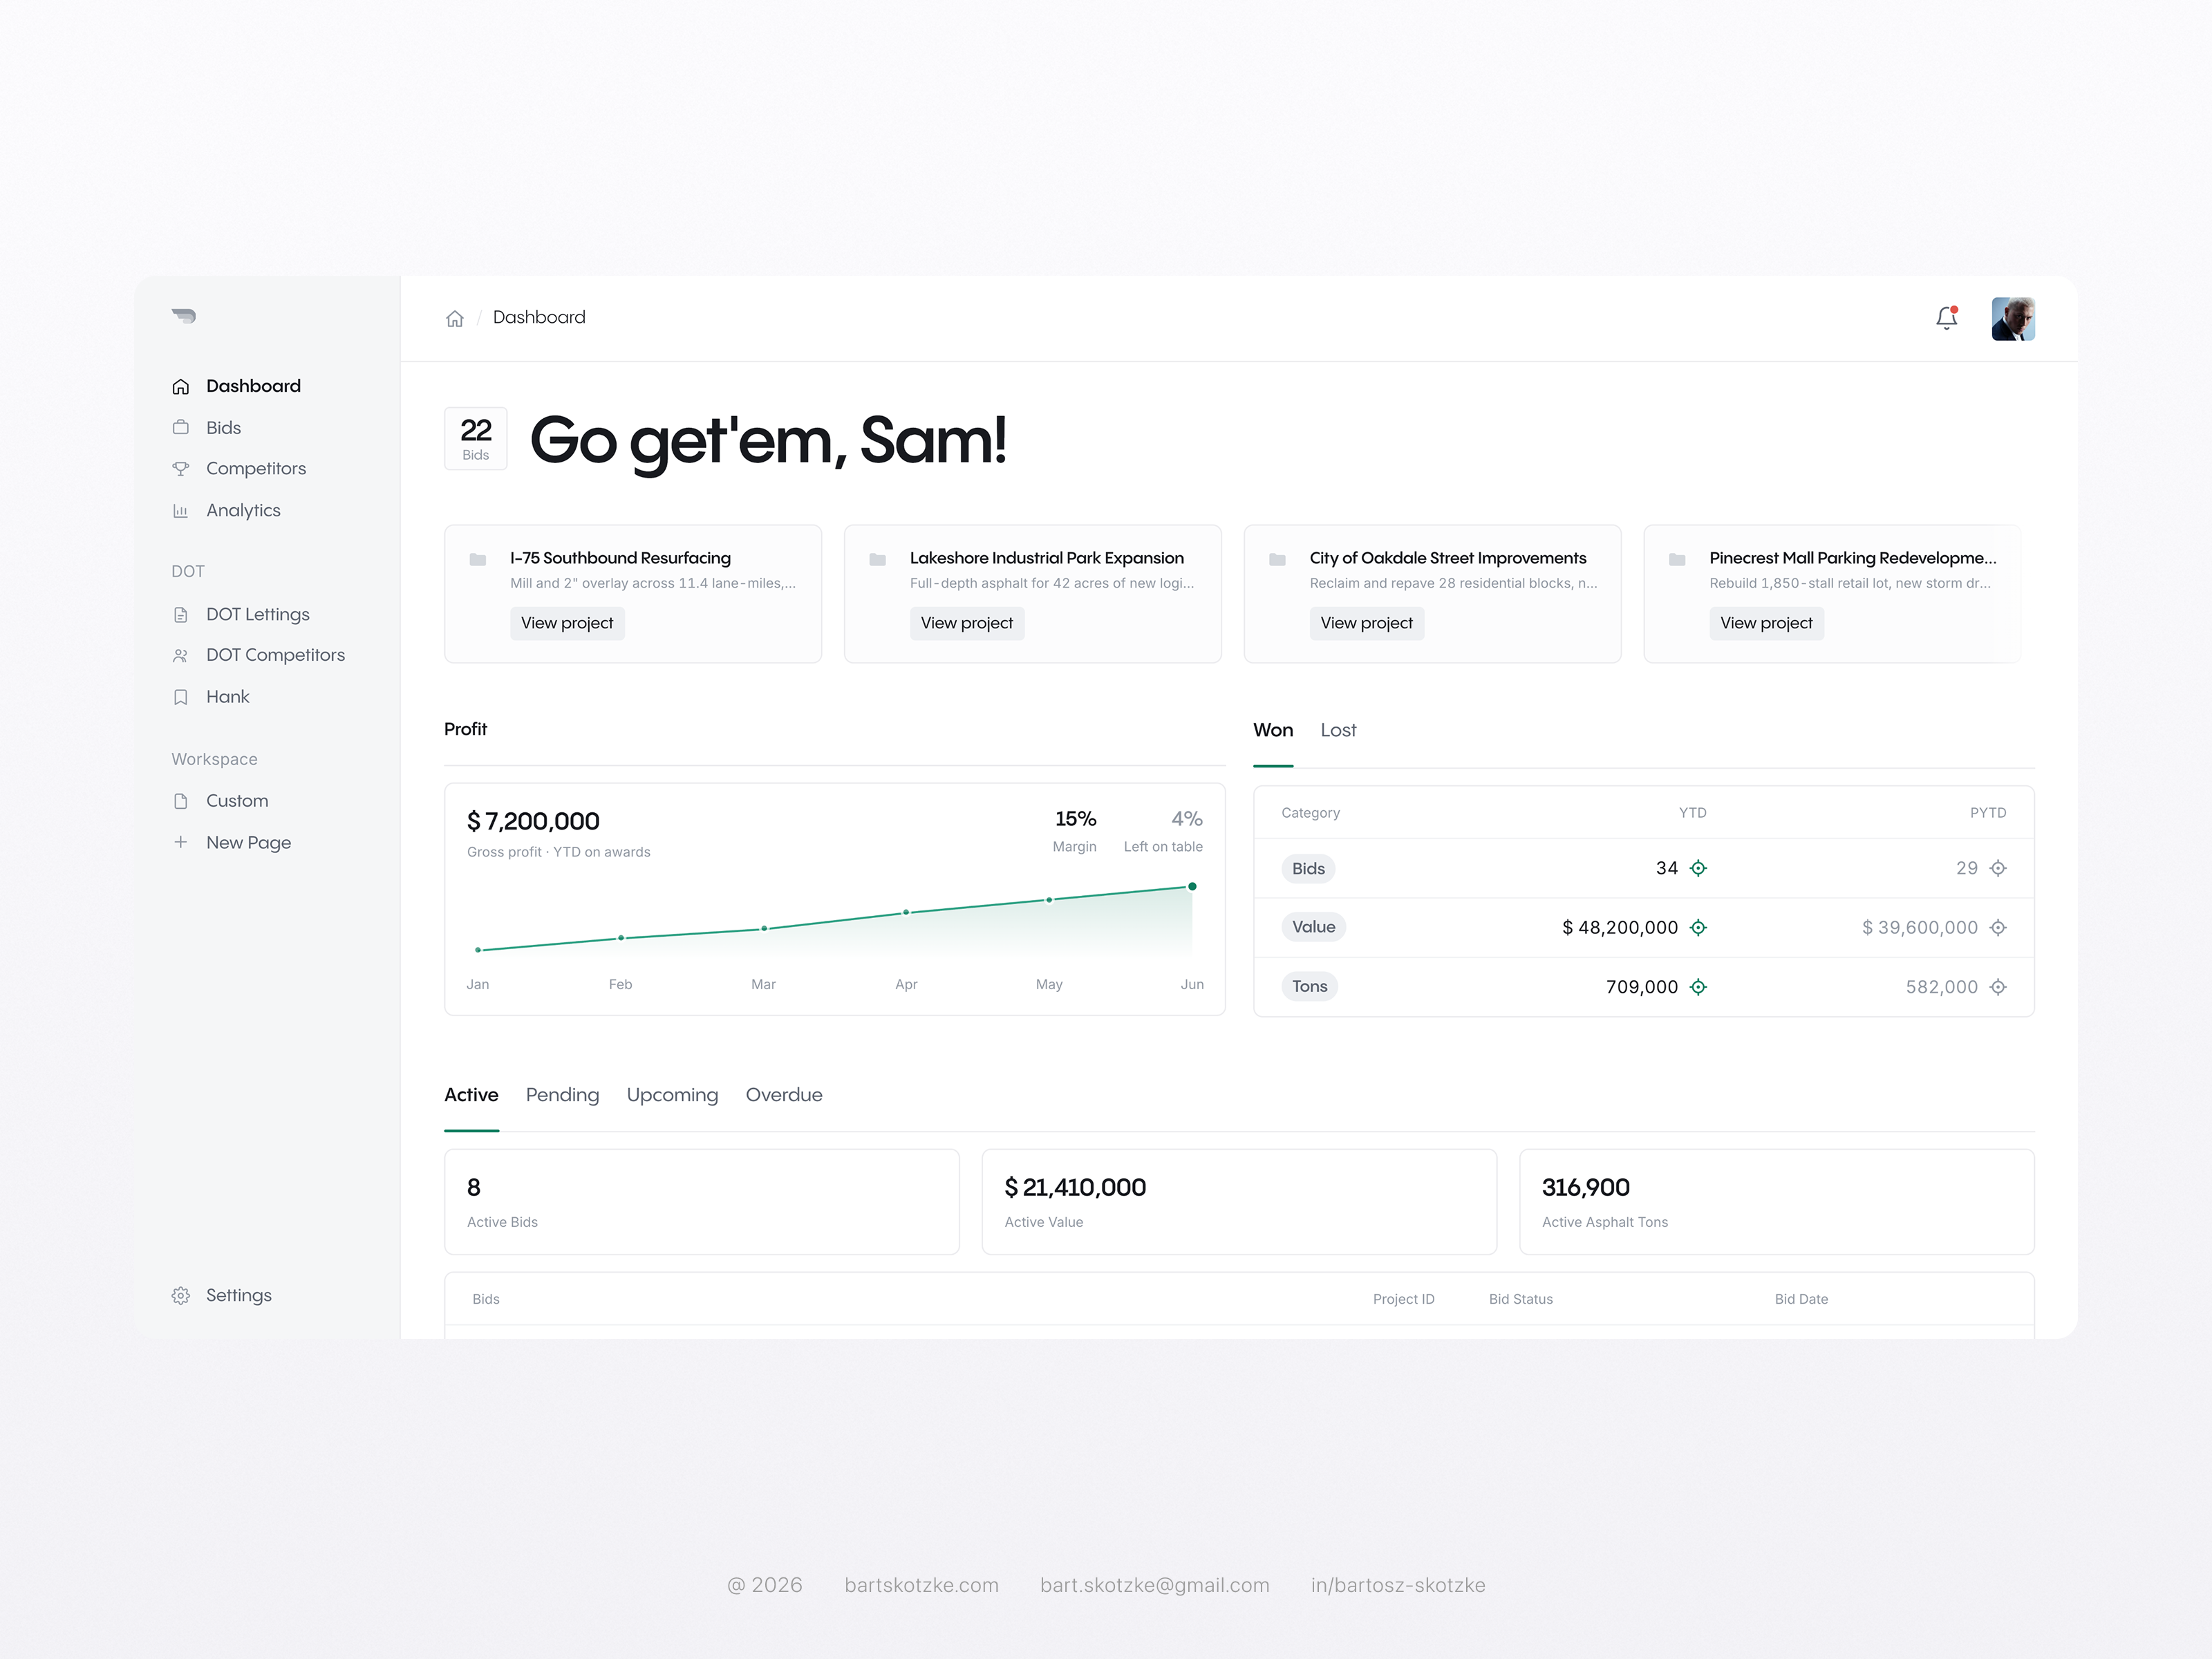Image resolution: width=2212 pixels, height=1659 pixels.
Task: Select the Upcoming bids tab
Action: [x=672, y=1095]
